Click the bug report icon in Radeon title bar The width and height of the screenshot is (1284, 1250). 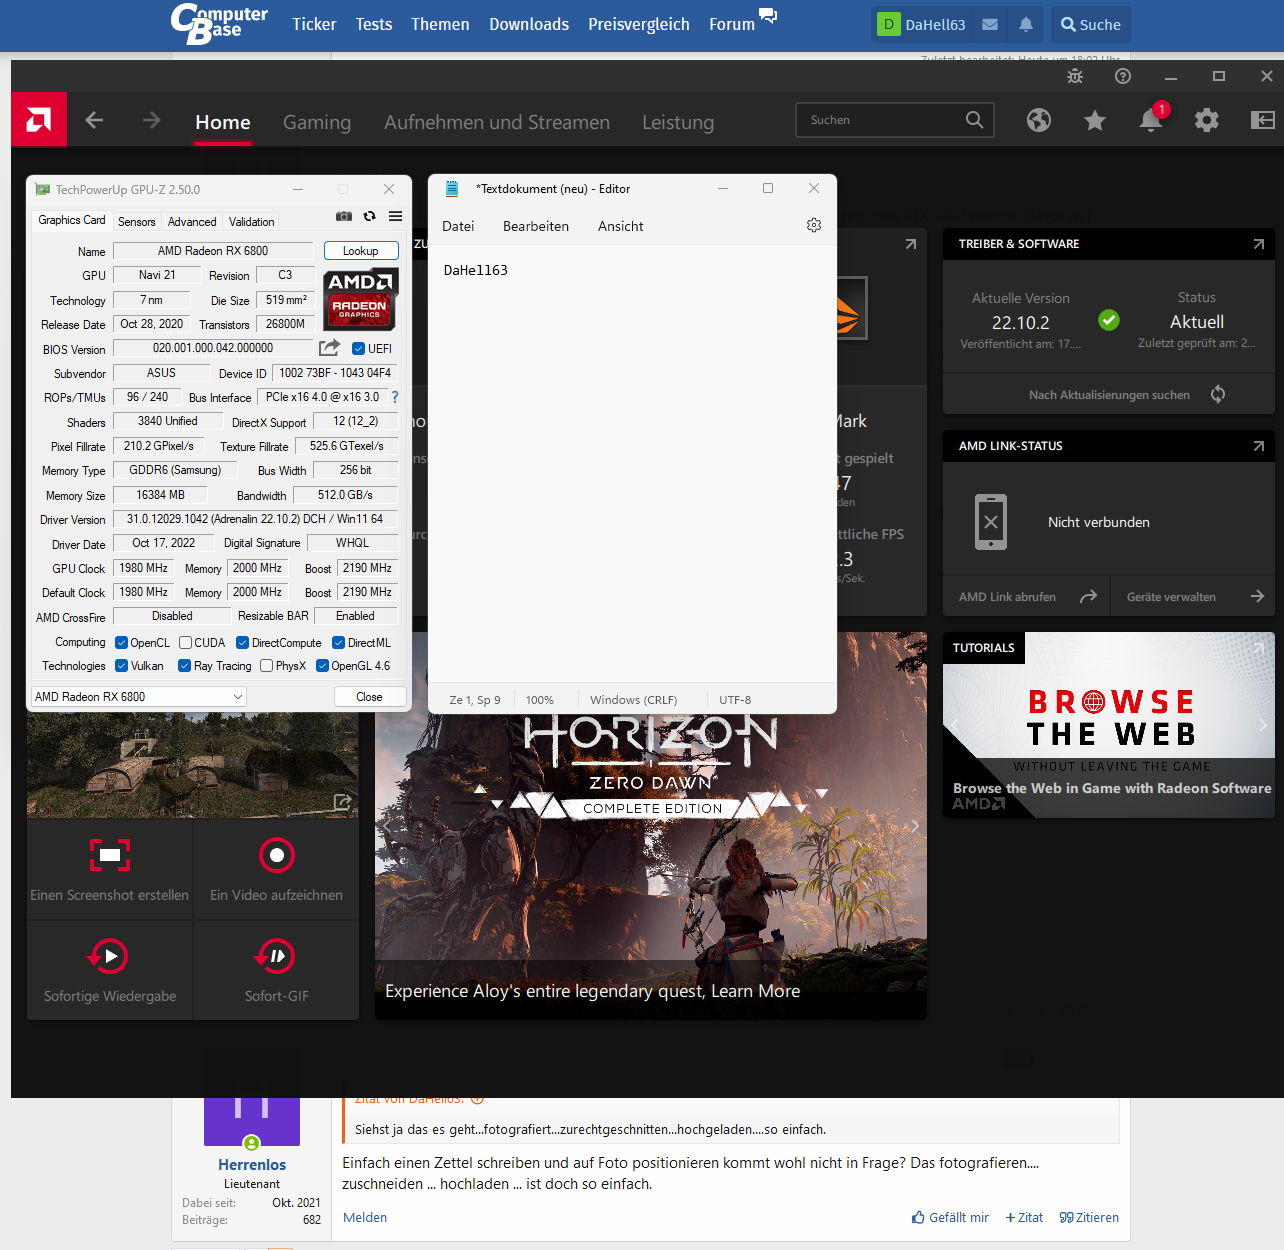click(x=1075, y=76)
